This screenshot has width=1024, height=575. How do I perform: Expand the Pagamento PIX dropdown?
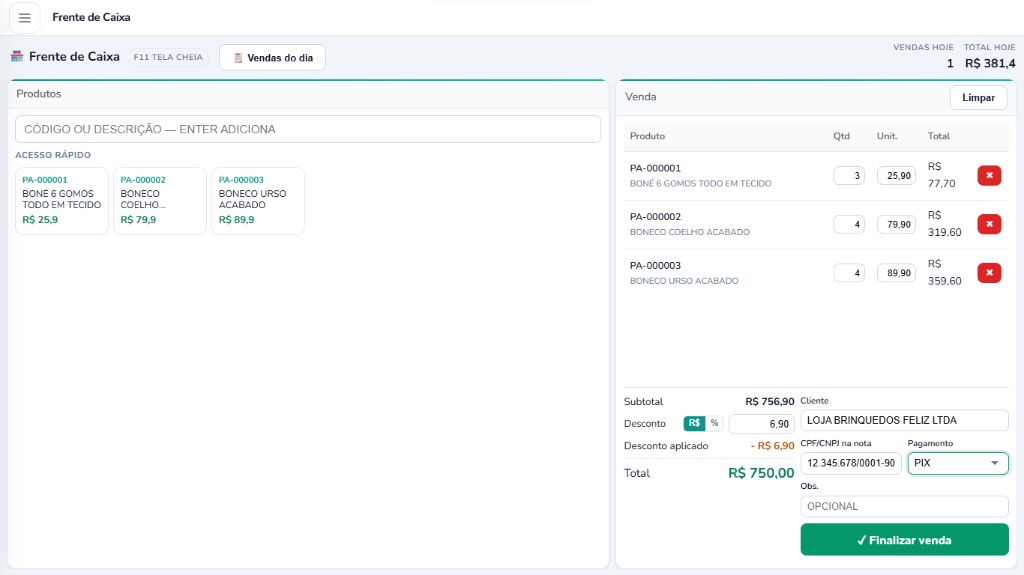957,463
